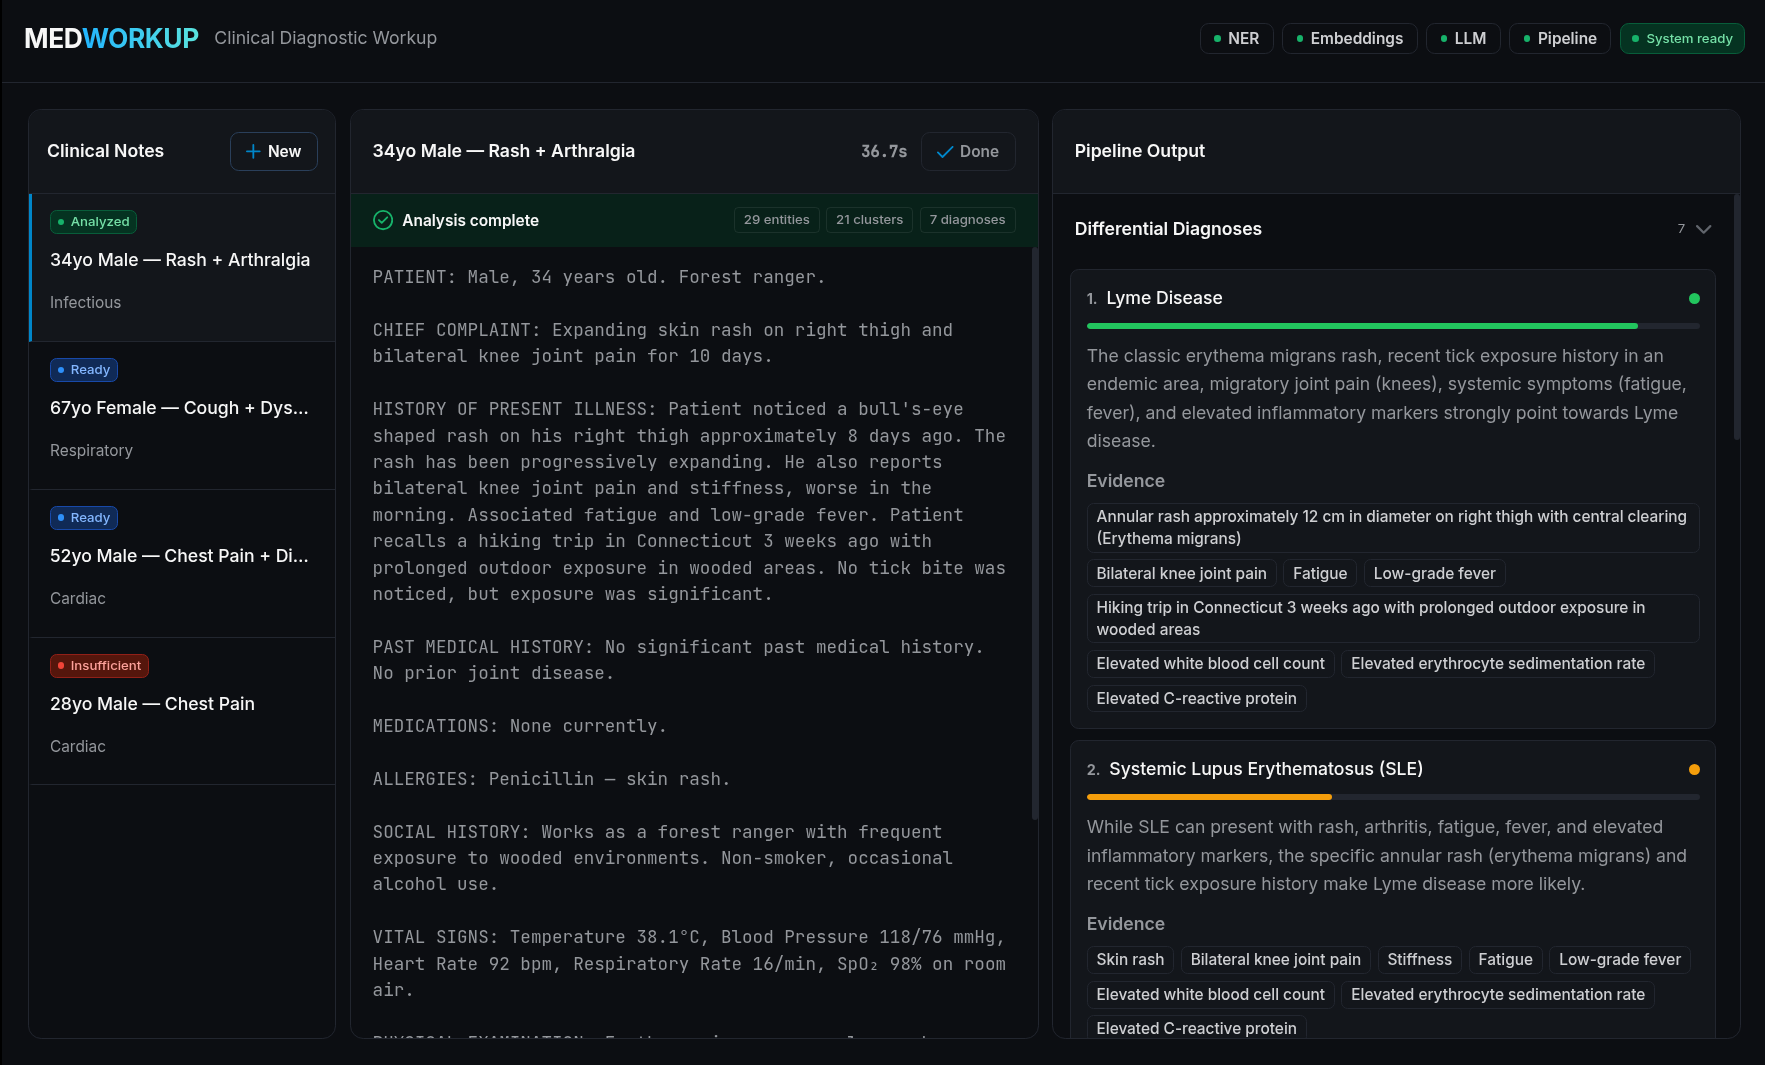Open the 34yo Male Rash + Arthralgia note
Image resolution: width=1765 pixels, height=1065 pixels.
tap(182, 267)
